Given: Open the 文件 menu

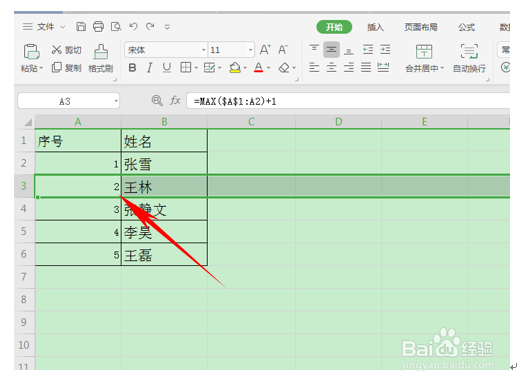Looking at the screenshot, I should coord(45,27).
